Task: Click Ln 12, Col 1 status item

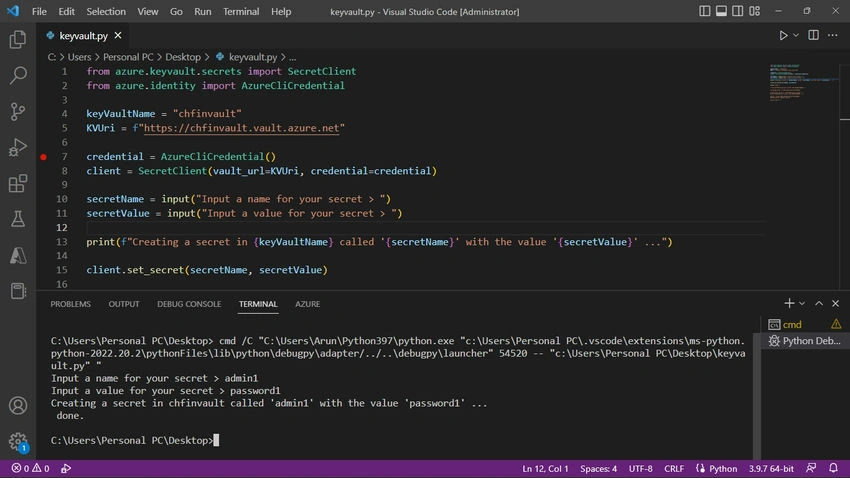Action: (545, 469)
